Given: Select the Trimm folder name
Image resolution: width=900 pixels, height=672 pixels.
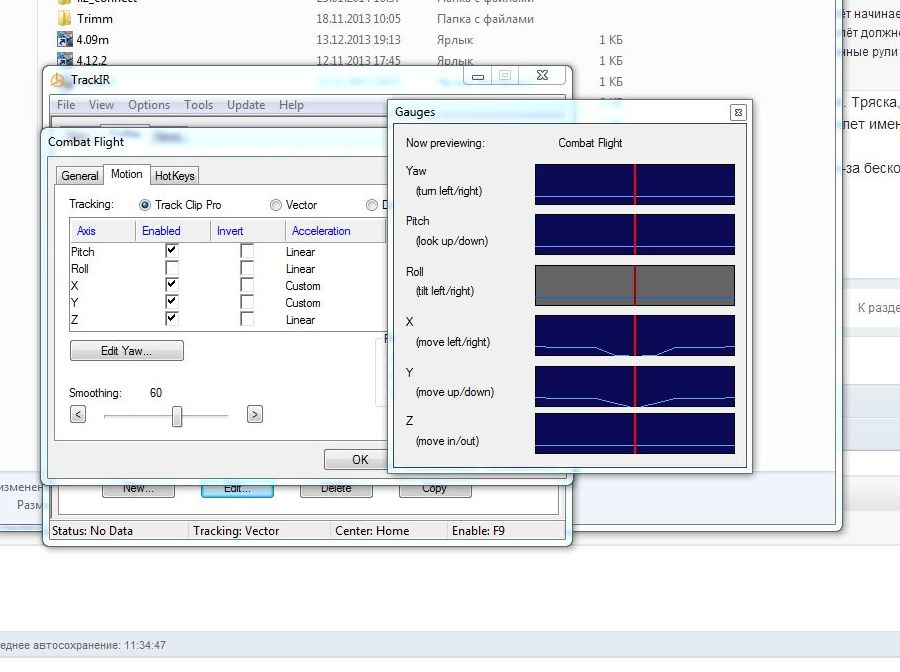Looking at the screenshot, I should click(x=95, y=19).
